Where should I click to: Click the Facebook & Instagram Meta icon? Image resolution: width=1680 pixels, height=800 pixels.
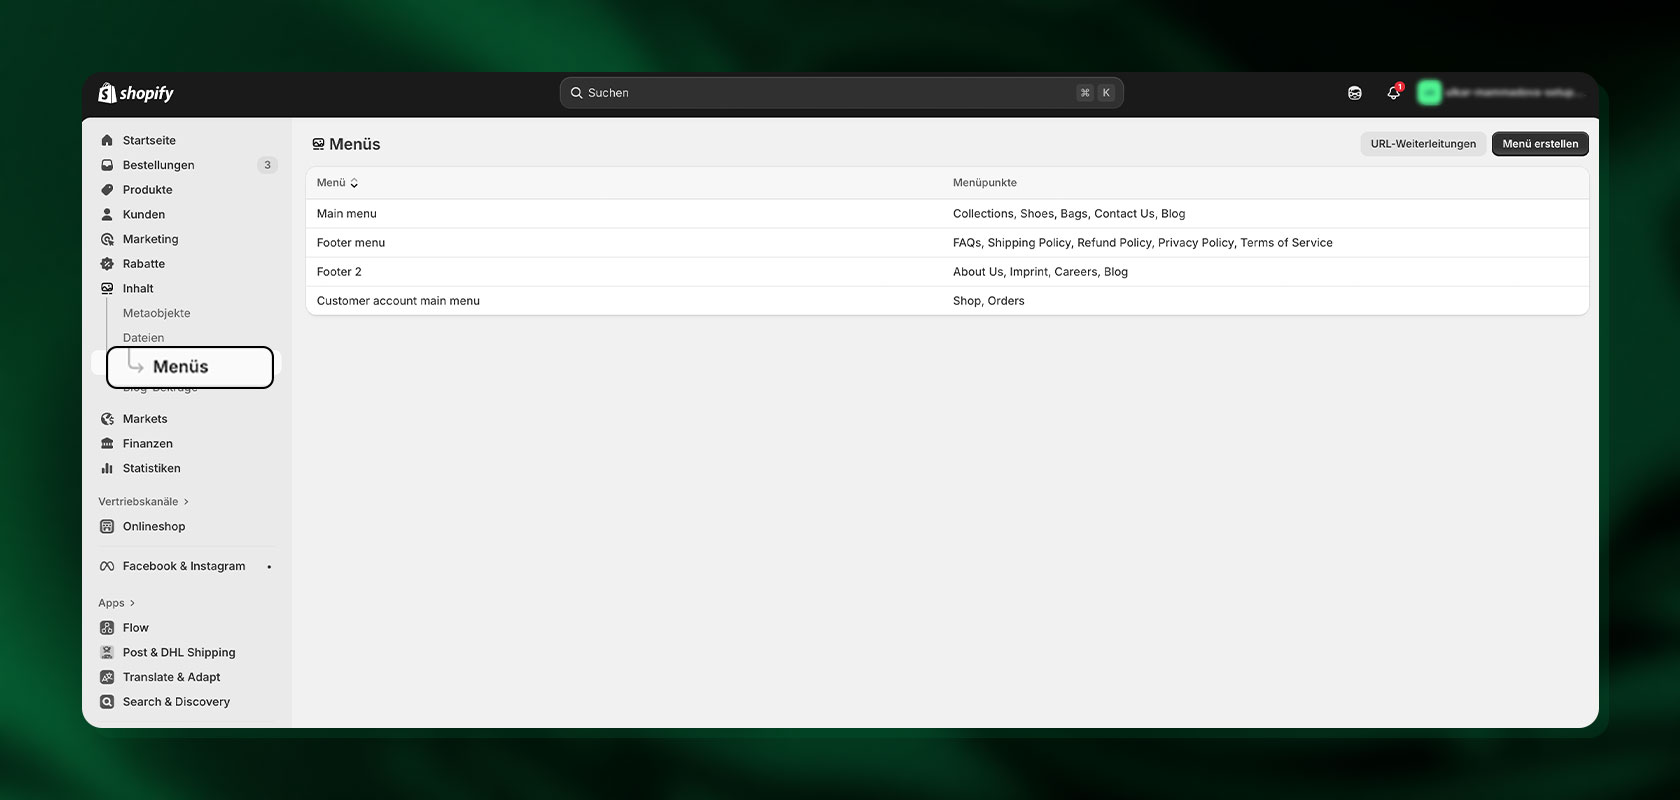107,566
